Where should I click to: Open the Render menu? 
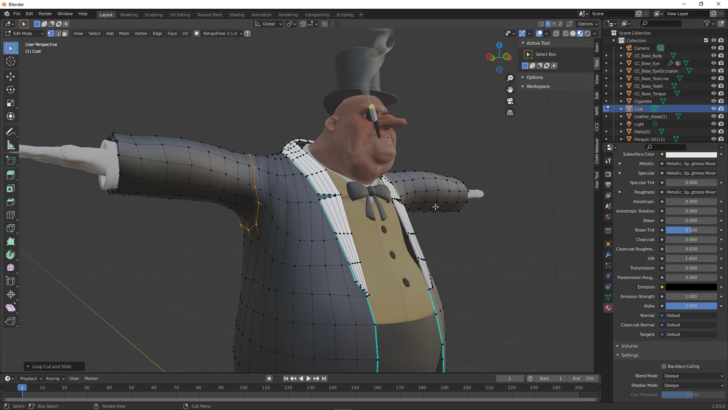point(43,14)
